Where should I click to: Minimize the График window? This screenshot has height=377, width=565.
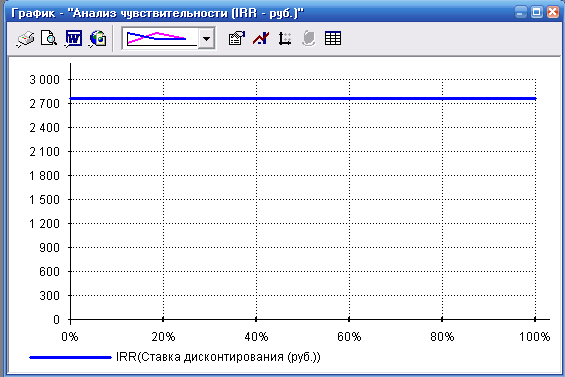point(520,13)
